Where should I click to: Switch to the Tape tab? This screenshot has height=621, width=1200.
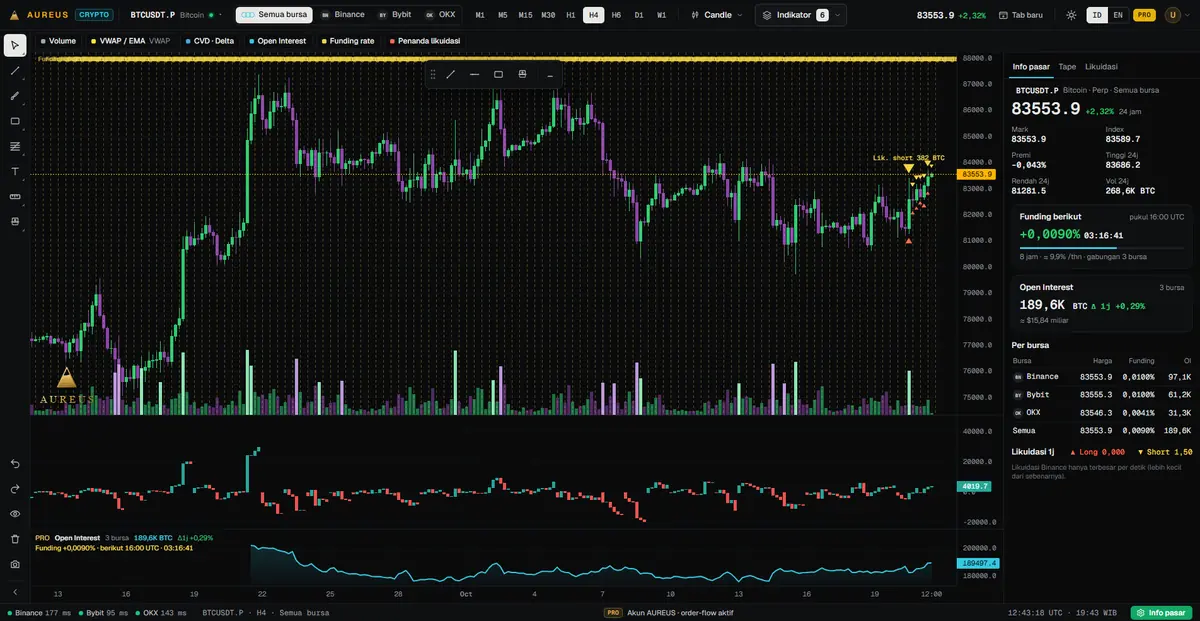(x=1067, y=66)
